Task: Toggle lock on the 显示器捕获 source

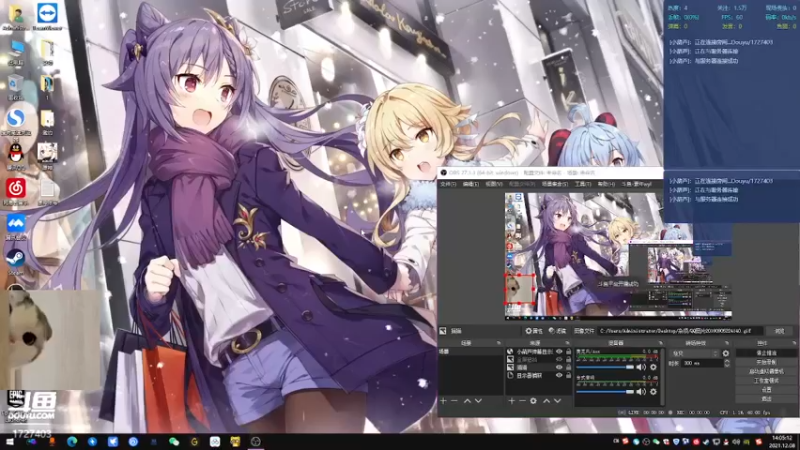Action: click(568, 375)
